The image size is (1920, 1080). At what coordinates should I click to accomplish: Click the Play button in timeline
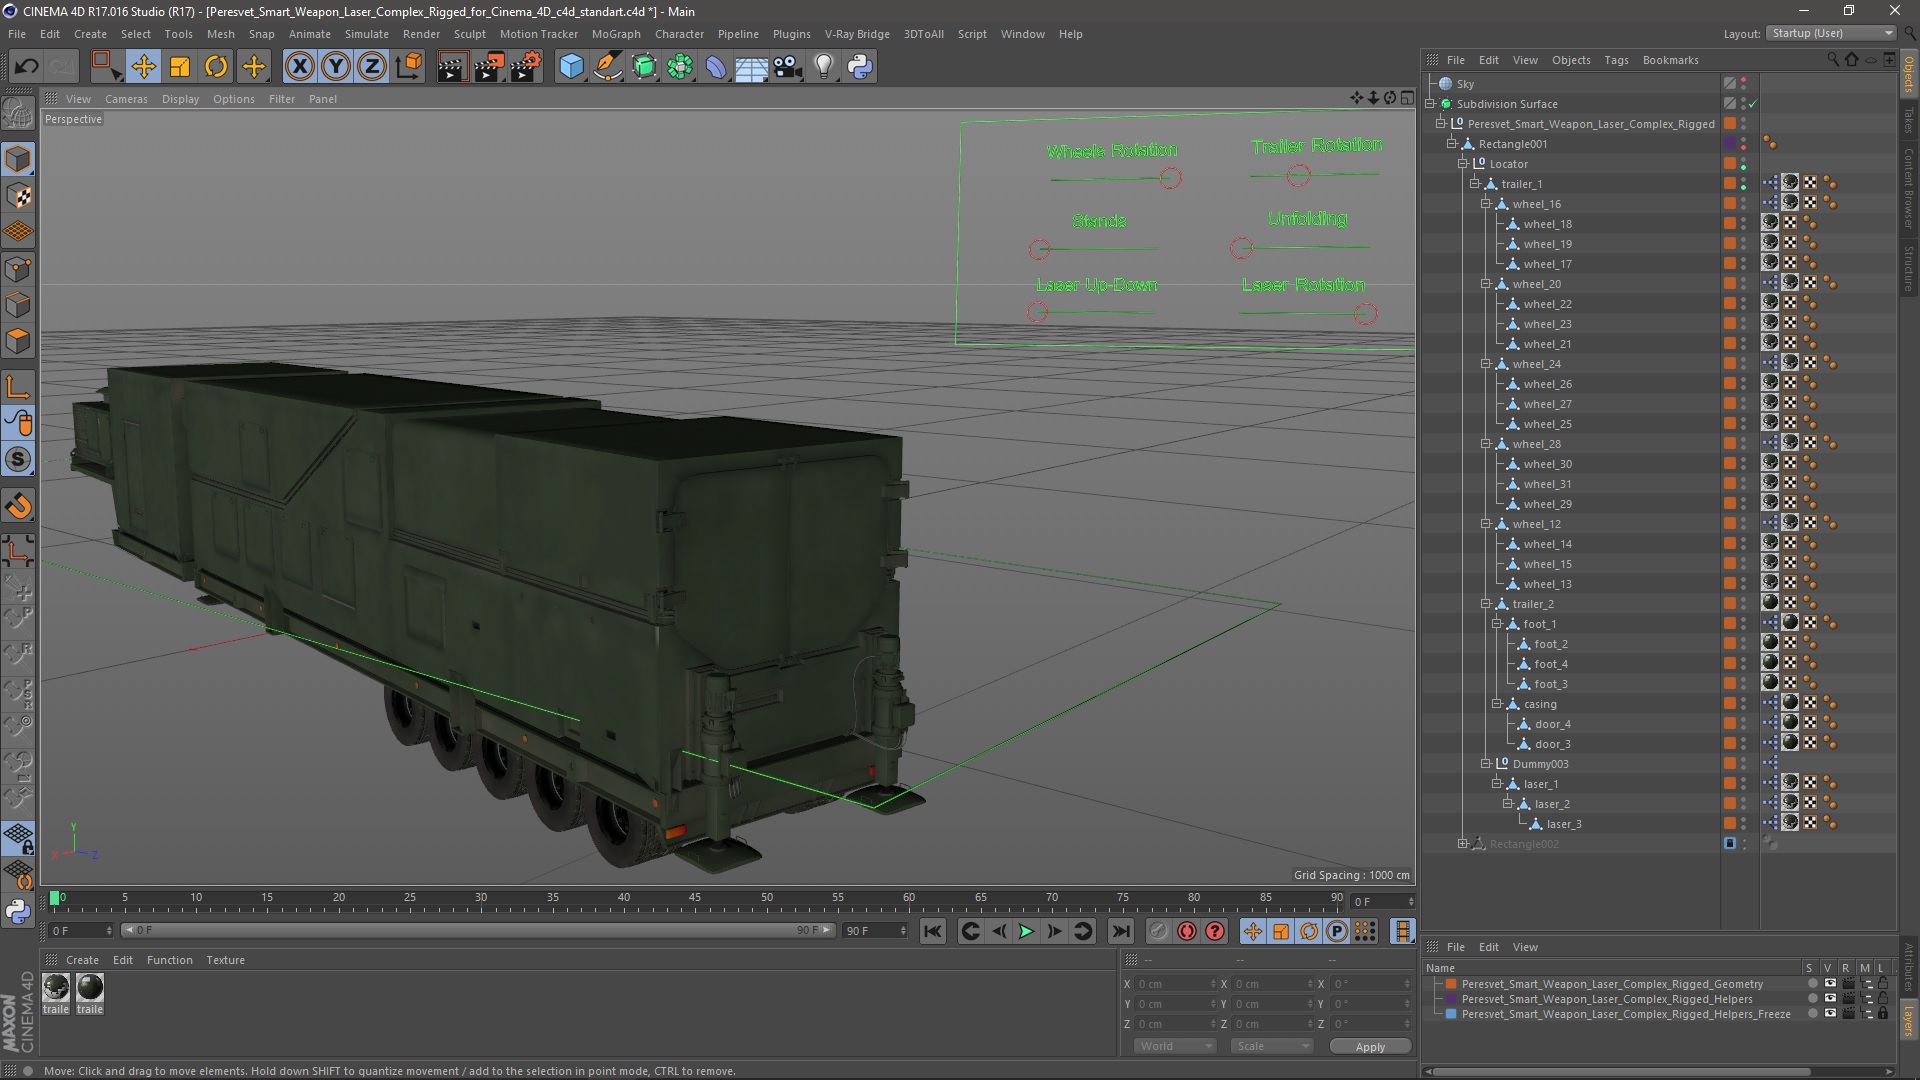pyautogui.click(x=1026, y=931)
